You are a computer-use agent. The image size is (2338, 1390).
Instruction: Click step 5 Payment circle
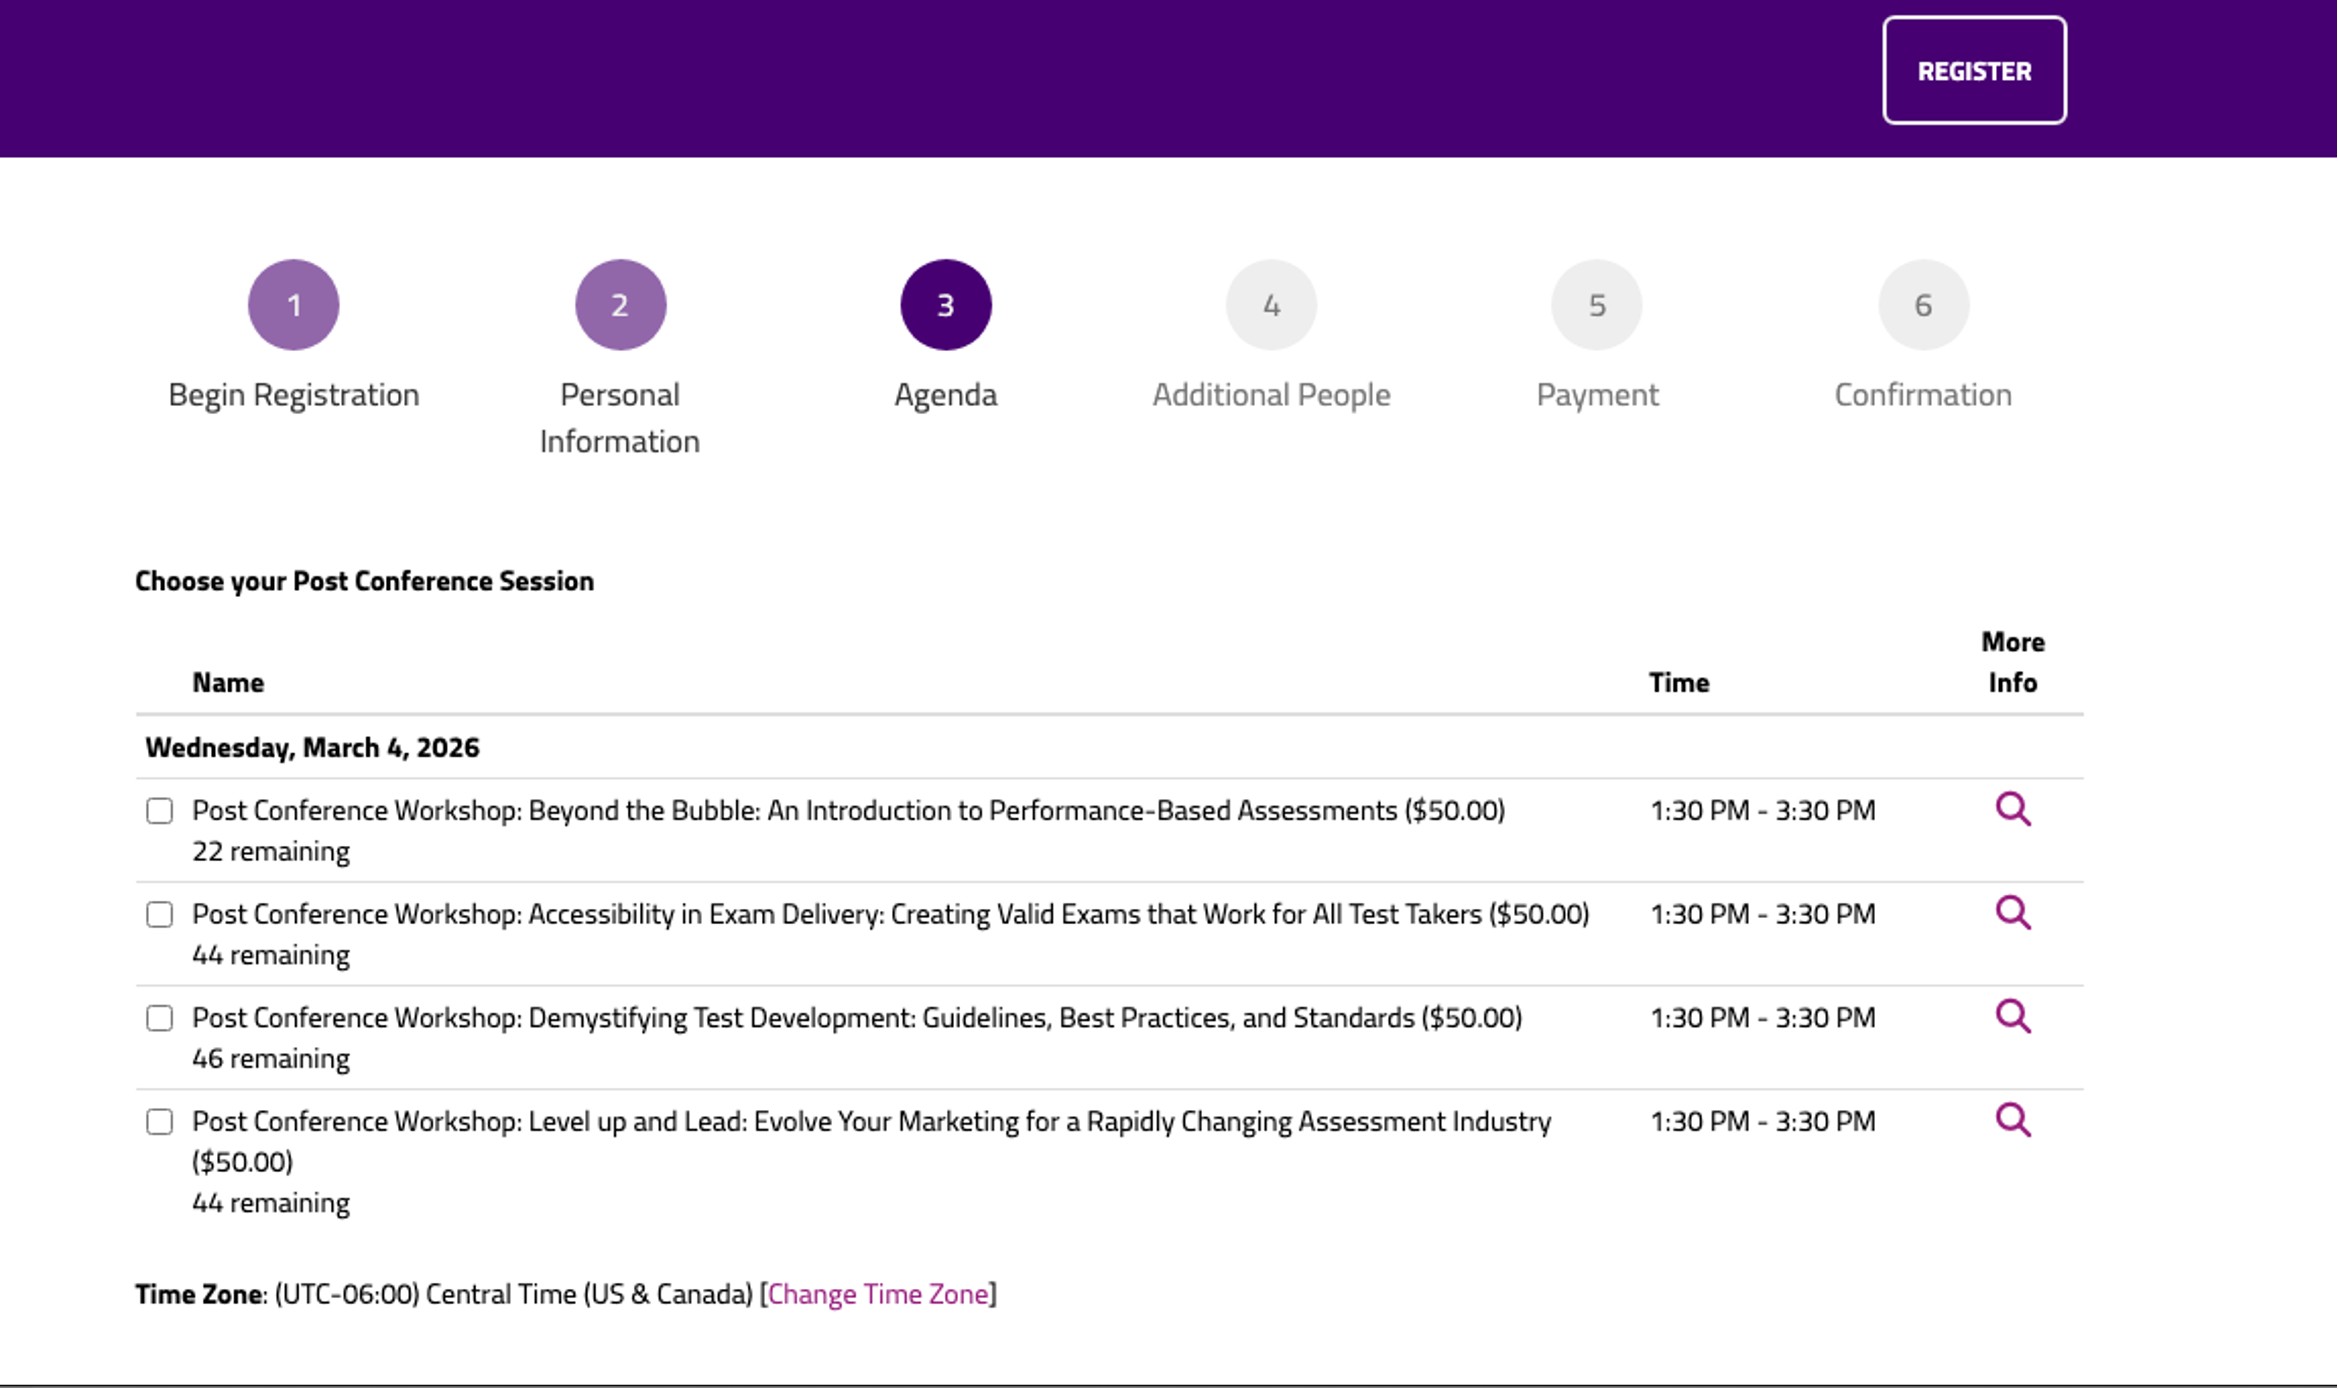[1596, 305]
